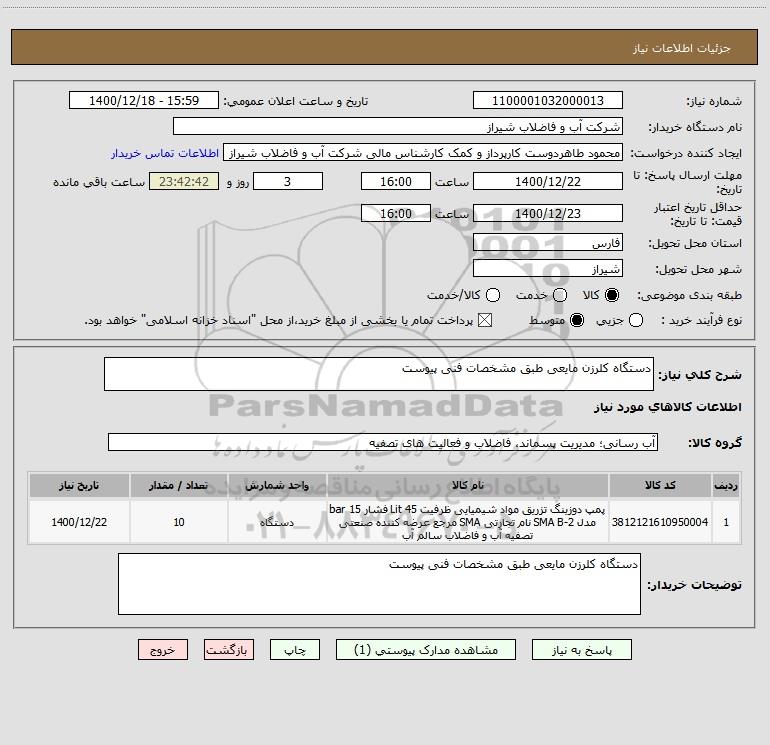Viewport: 770px width, 745px height.
Task: Click the شرح کلی نیاز description box
Action: (379, 374)
